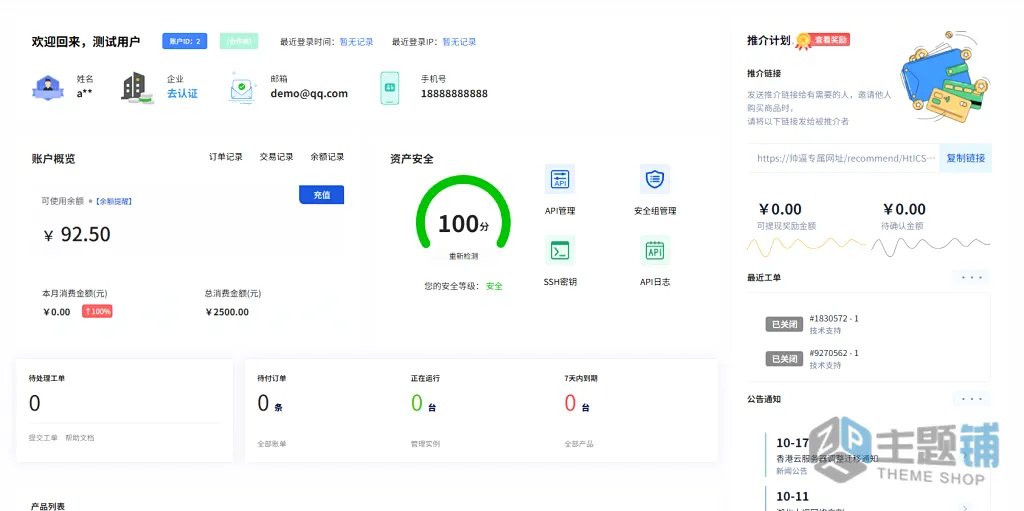
Task: Open the 余额记录 tab
Action: click(327, 157)
